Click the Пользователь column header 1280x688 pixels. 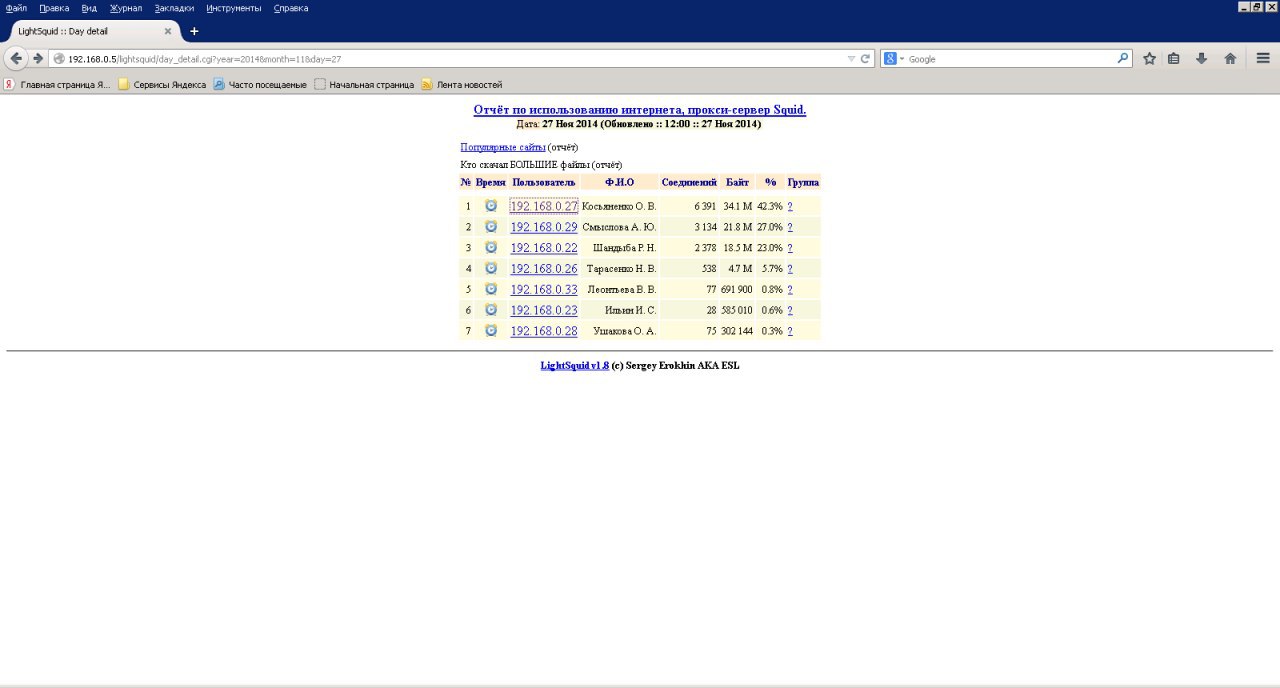tap(544, 182)
